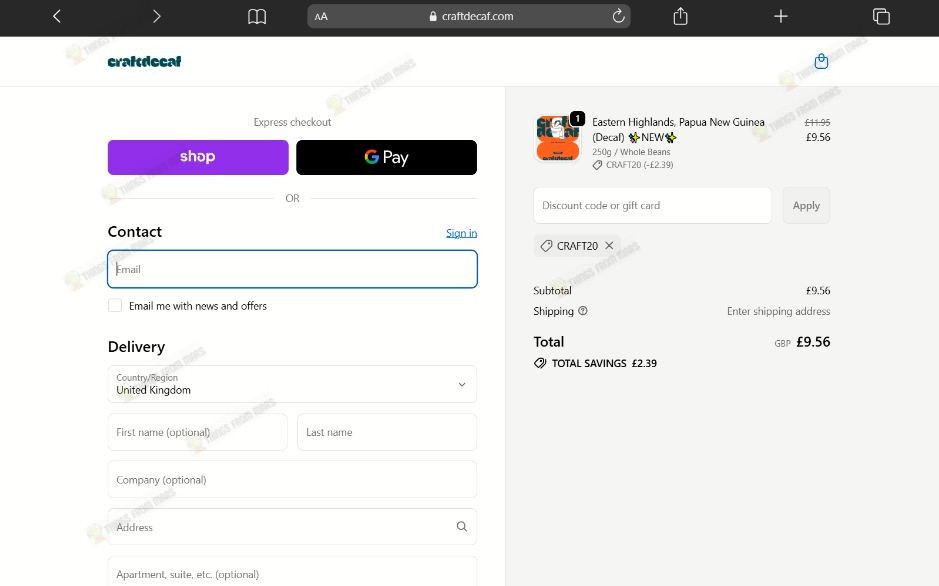Click the craftdecaf.com address bar

click(x=469, y=16)
